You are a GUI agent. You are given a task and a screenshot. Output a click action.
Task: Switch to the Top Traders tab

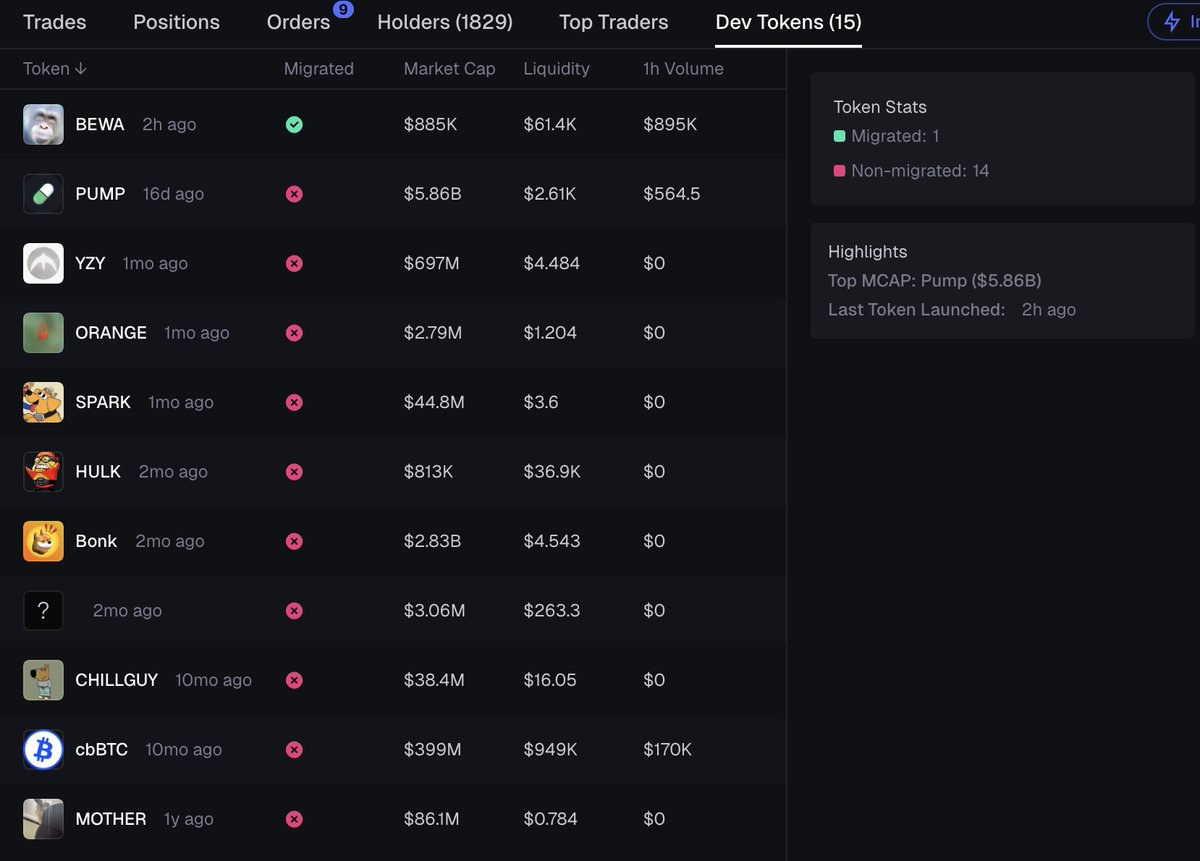(x=614, y=22)
